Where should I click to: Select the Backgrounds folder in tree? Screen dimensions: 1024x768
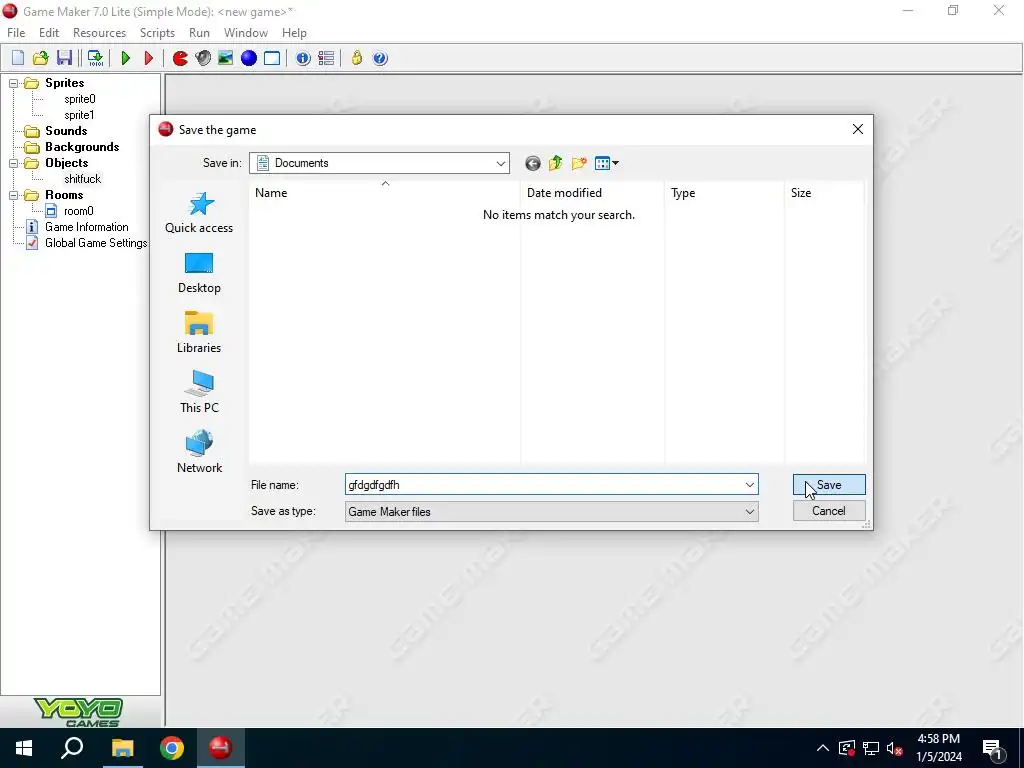click(82, 147)
